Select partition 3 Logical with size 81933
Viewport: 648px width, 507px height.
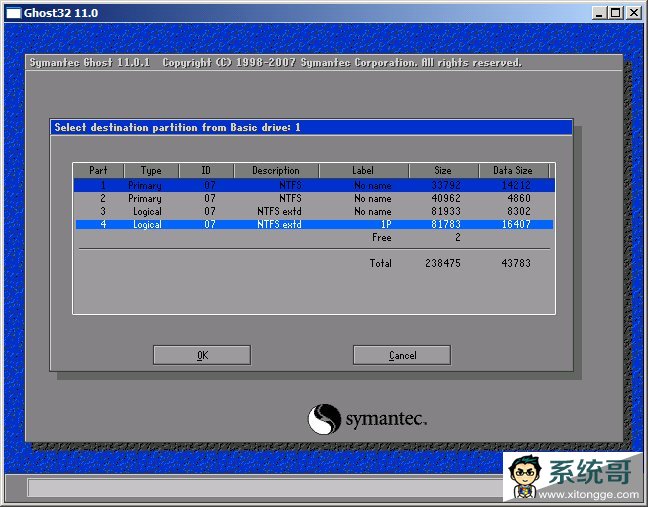pos(314,212)
